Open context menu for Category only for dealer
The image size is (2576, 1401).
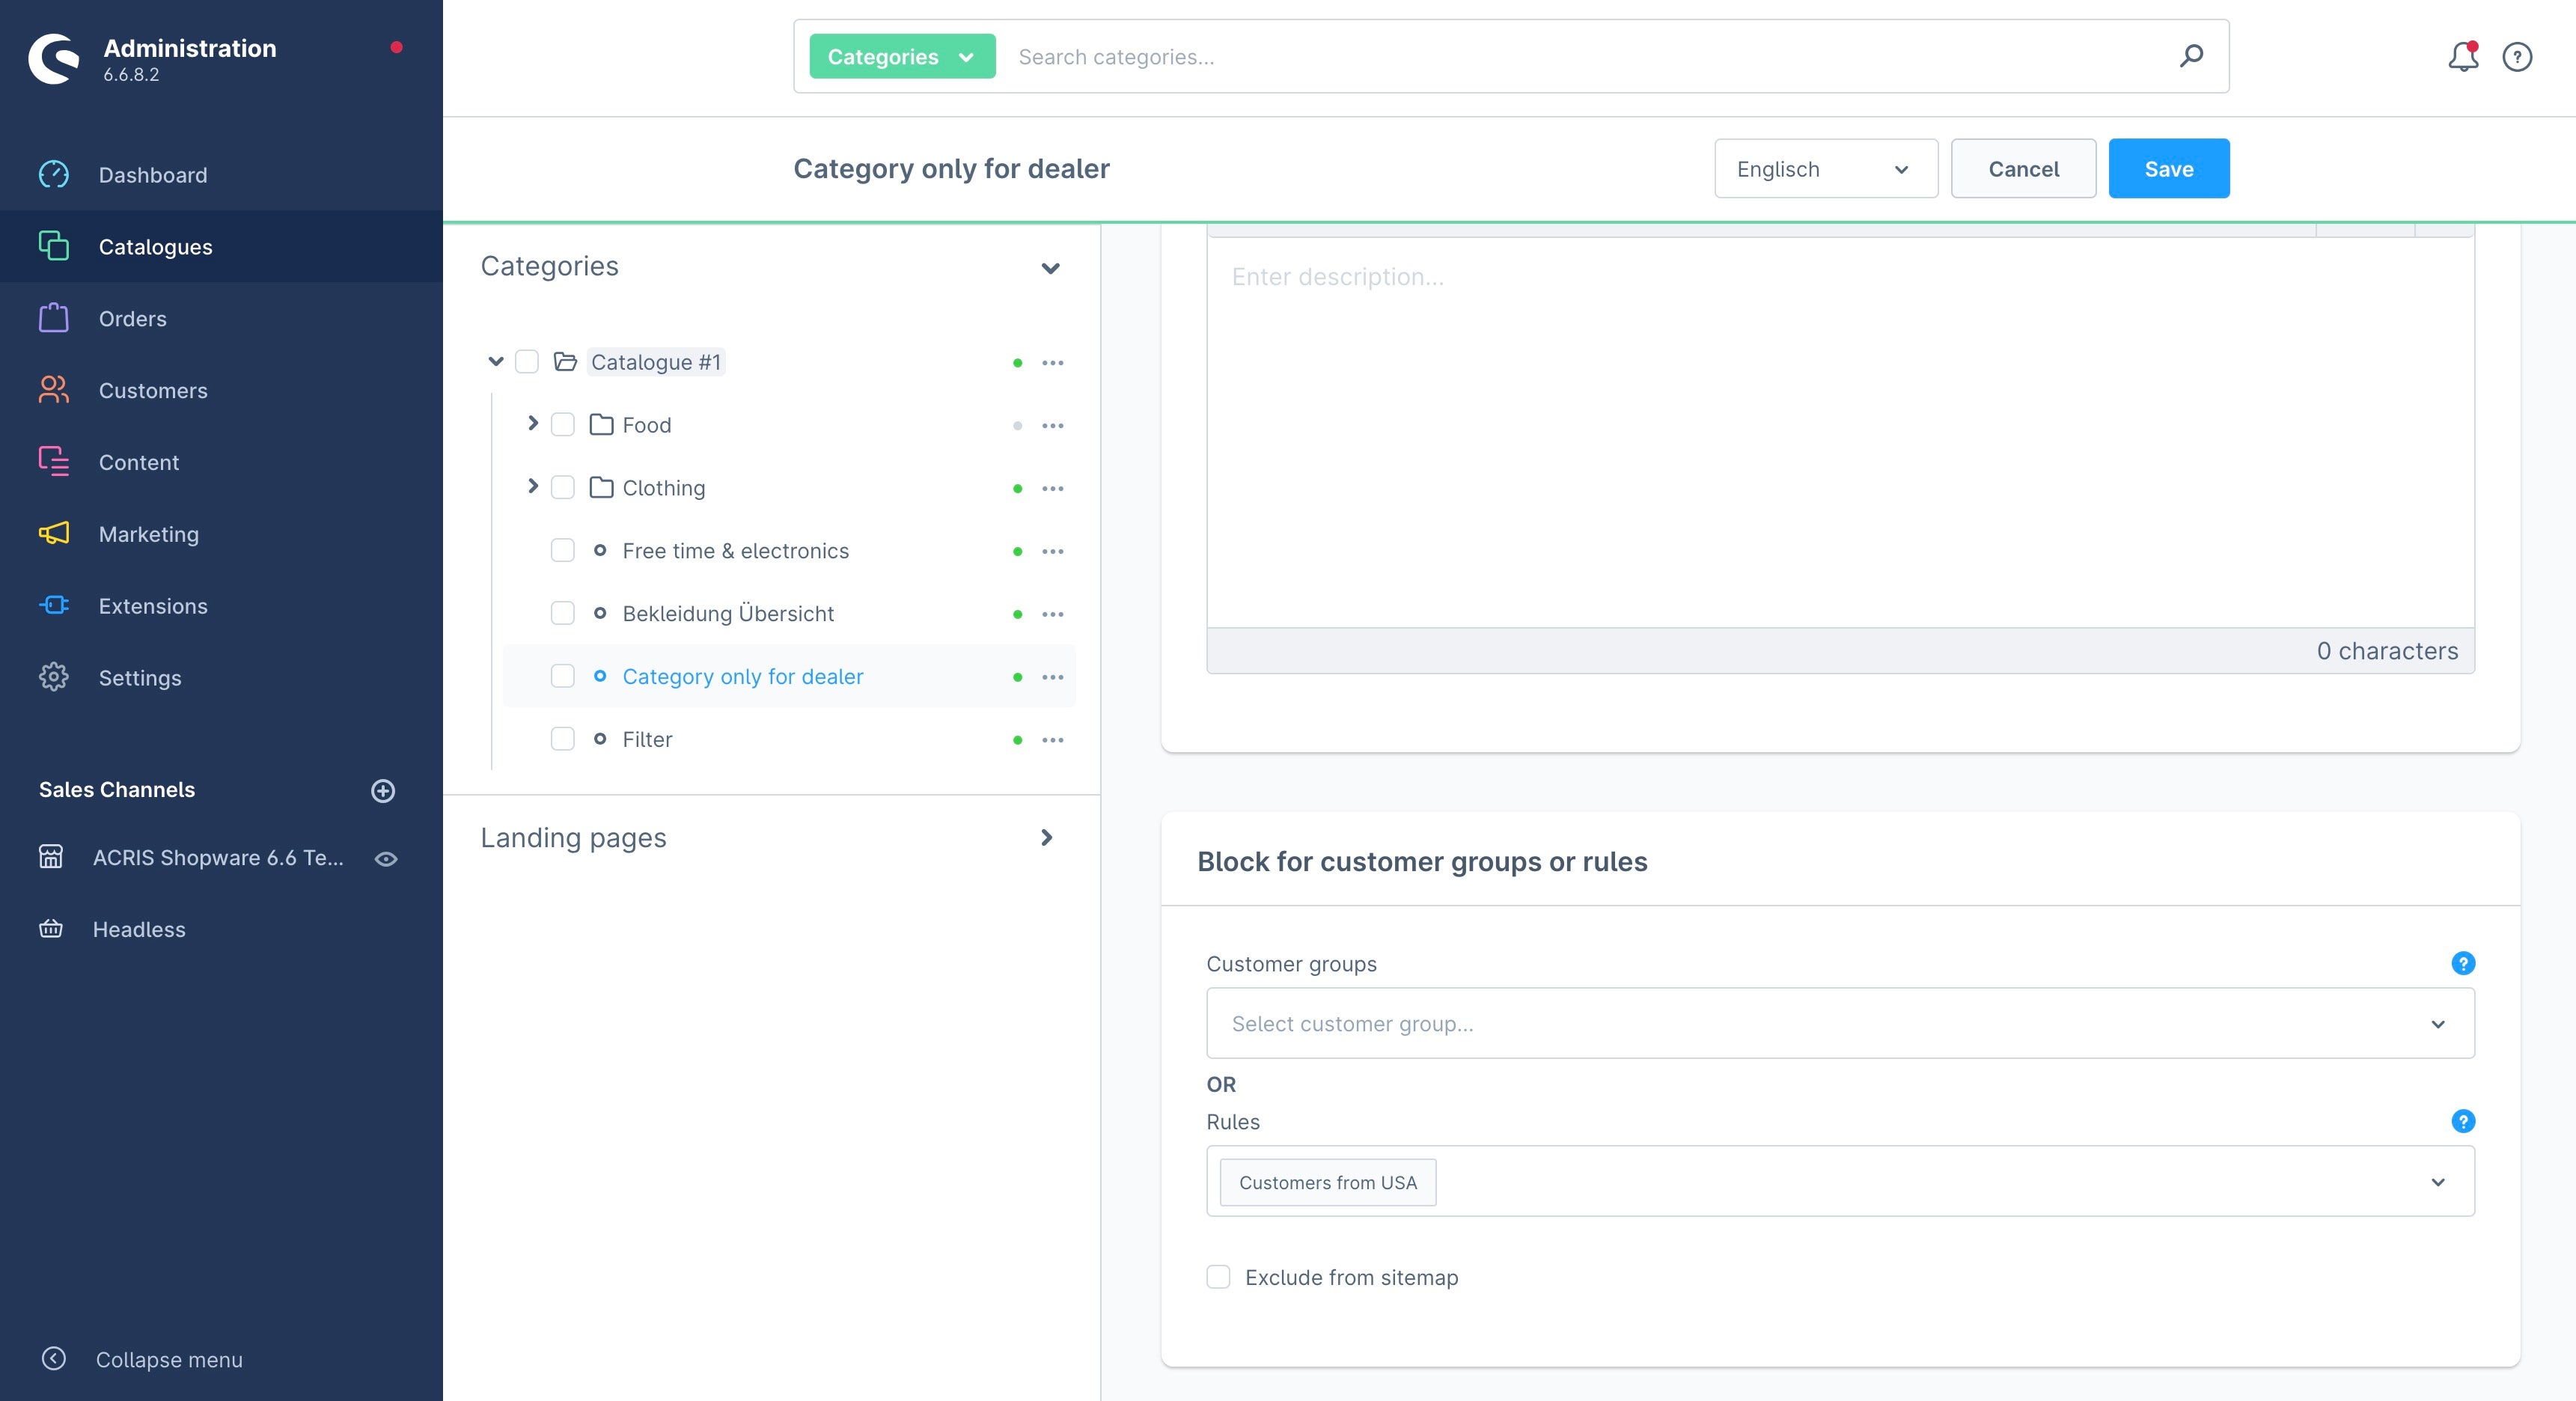pyautogui.click(x=1053, y=677)
